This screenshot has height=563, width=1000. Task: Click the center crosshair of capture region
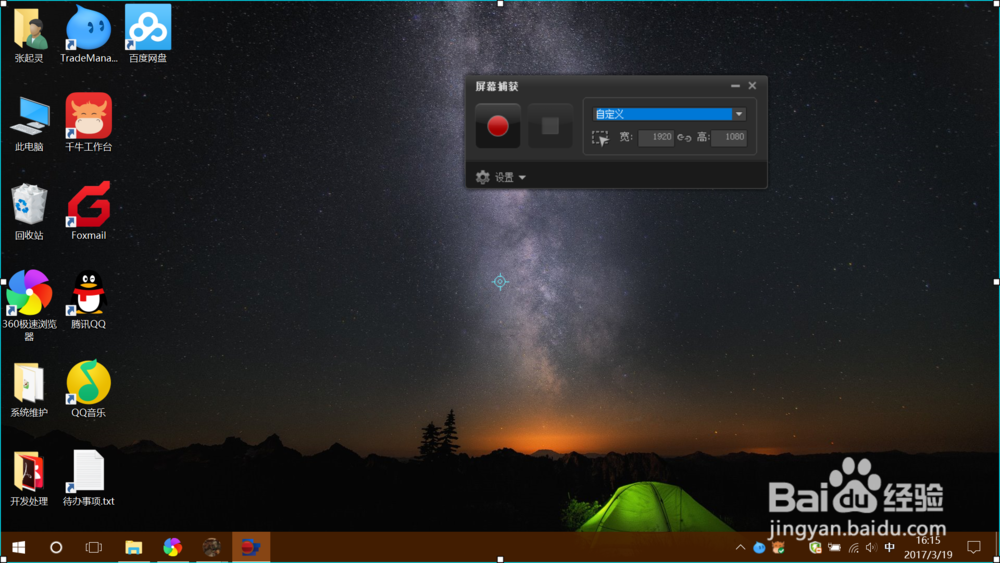click(x=500, y=281)
